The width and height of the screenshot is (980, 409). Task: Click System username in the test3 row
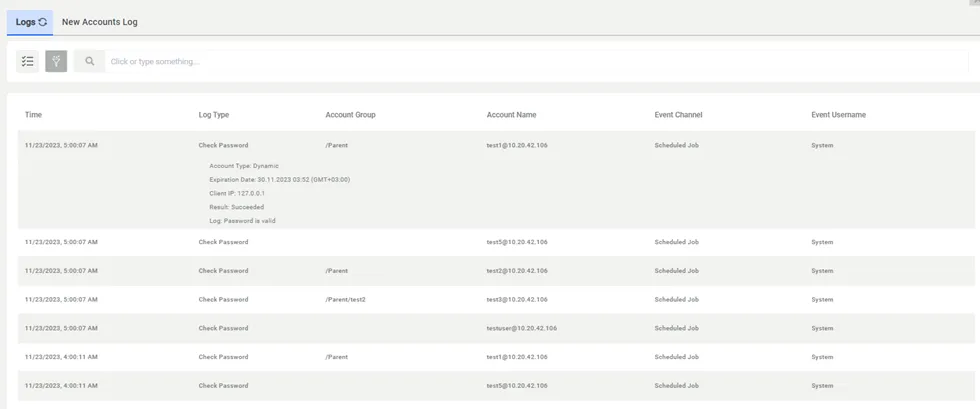pos(822,300)
